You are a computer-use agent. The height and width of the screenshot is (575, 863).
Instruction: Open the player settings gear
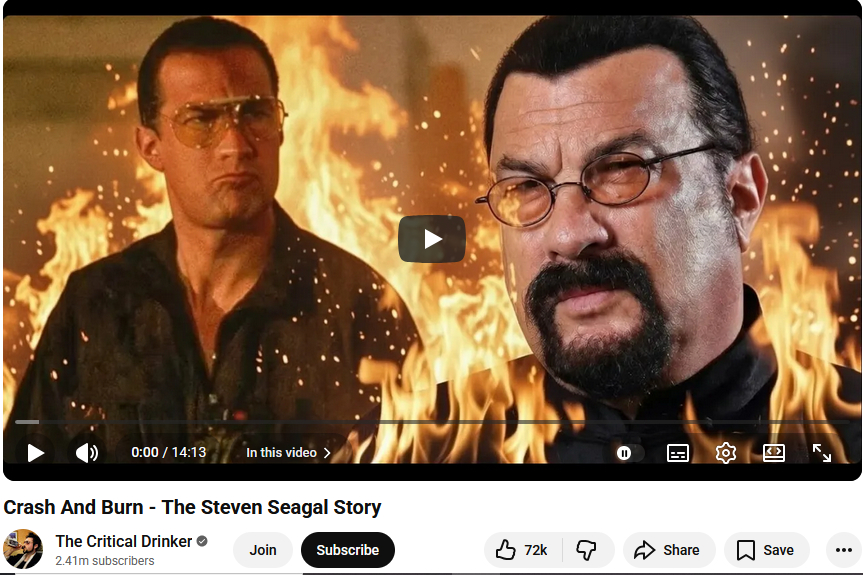(x=726, y=453)
